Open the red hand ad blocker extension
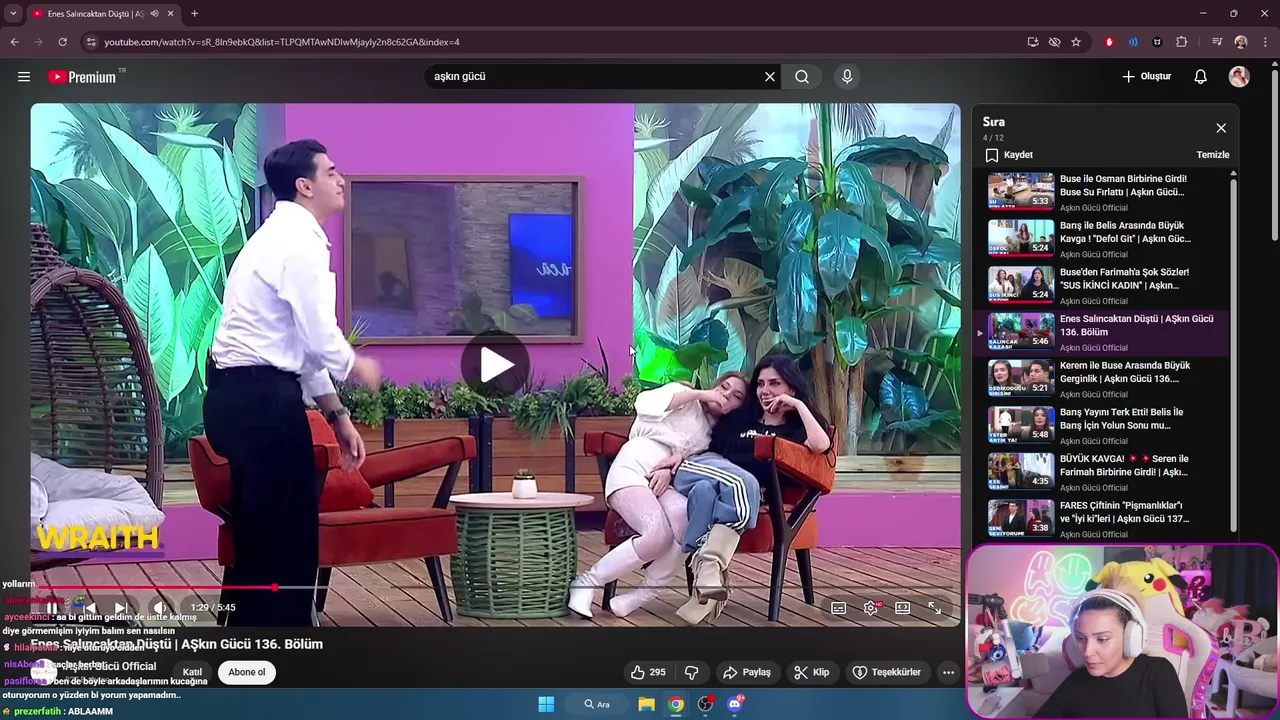This screenshot has width=1280, height=720. pyautogui.click(x=1109, y=42)
